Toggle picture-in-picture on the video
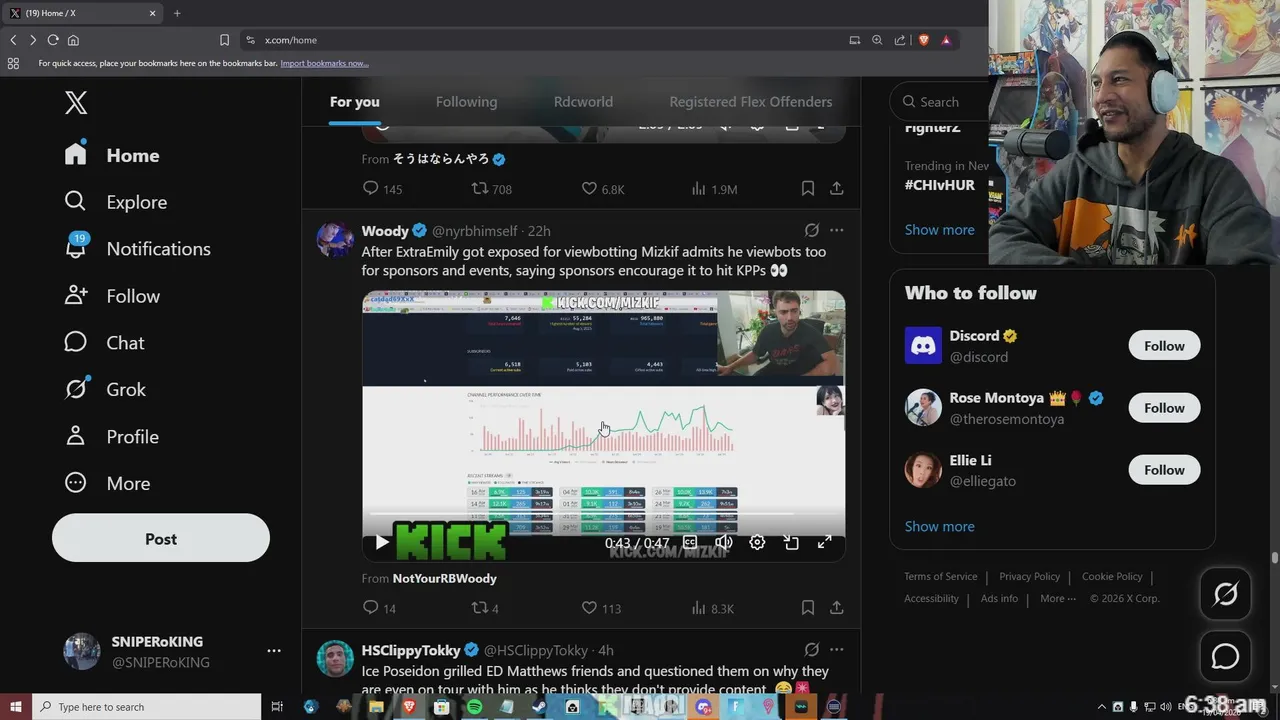 [x=791, y=543]
